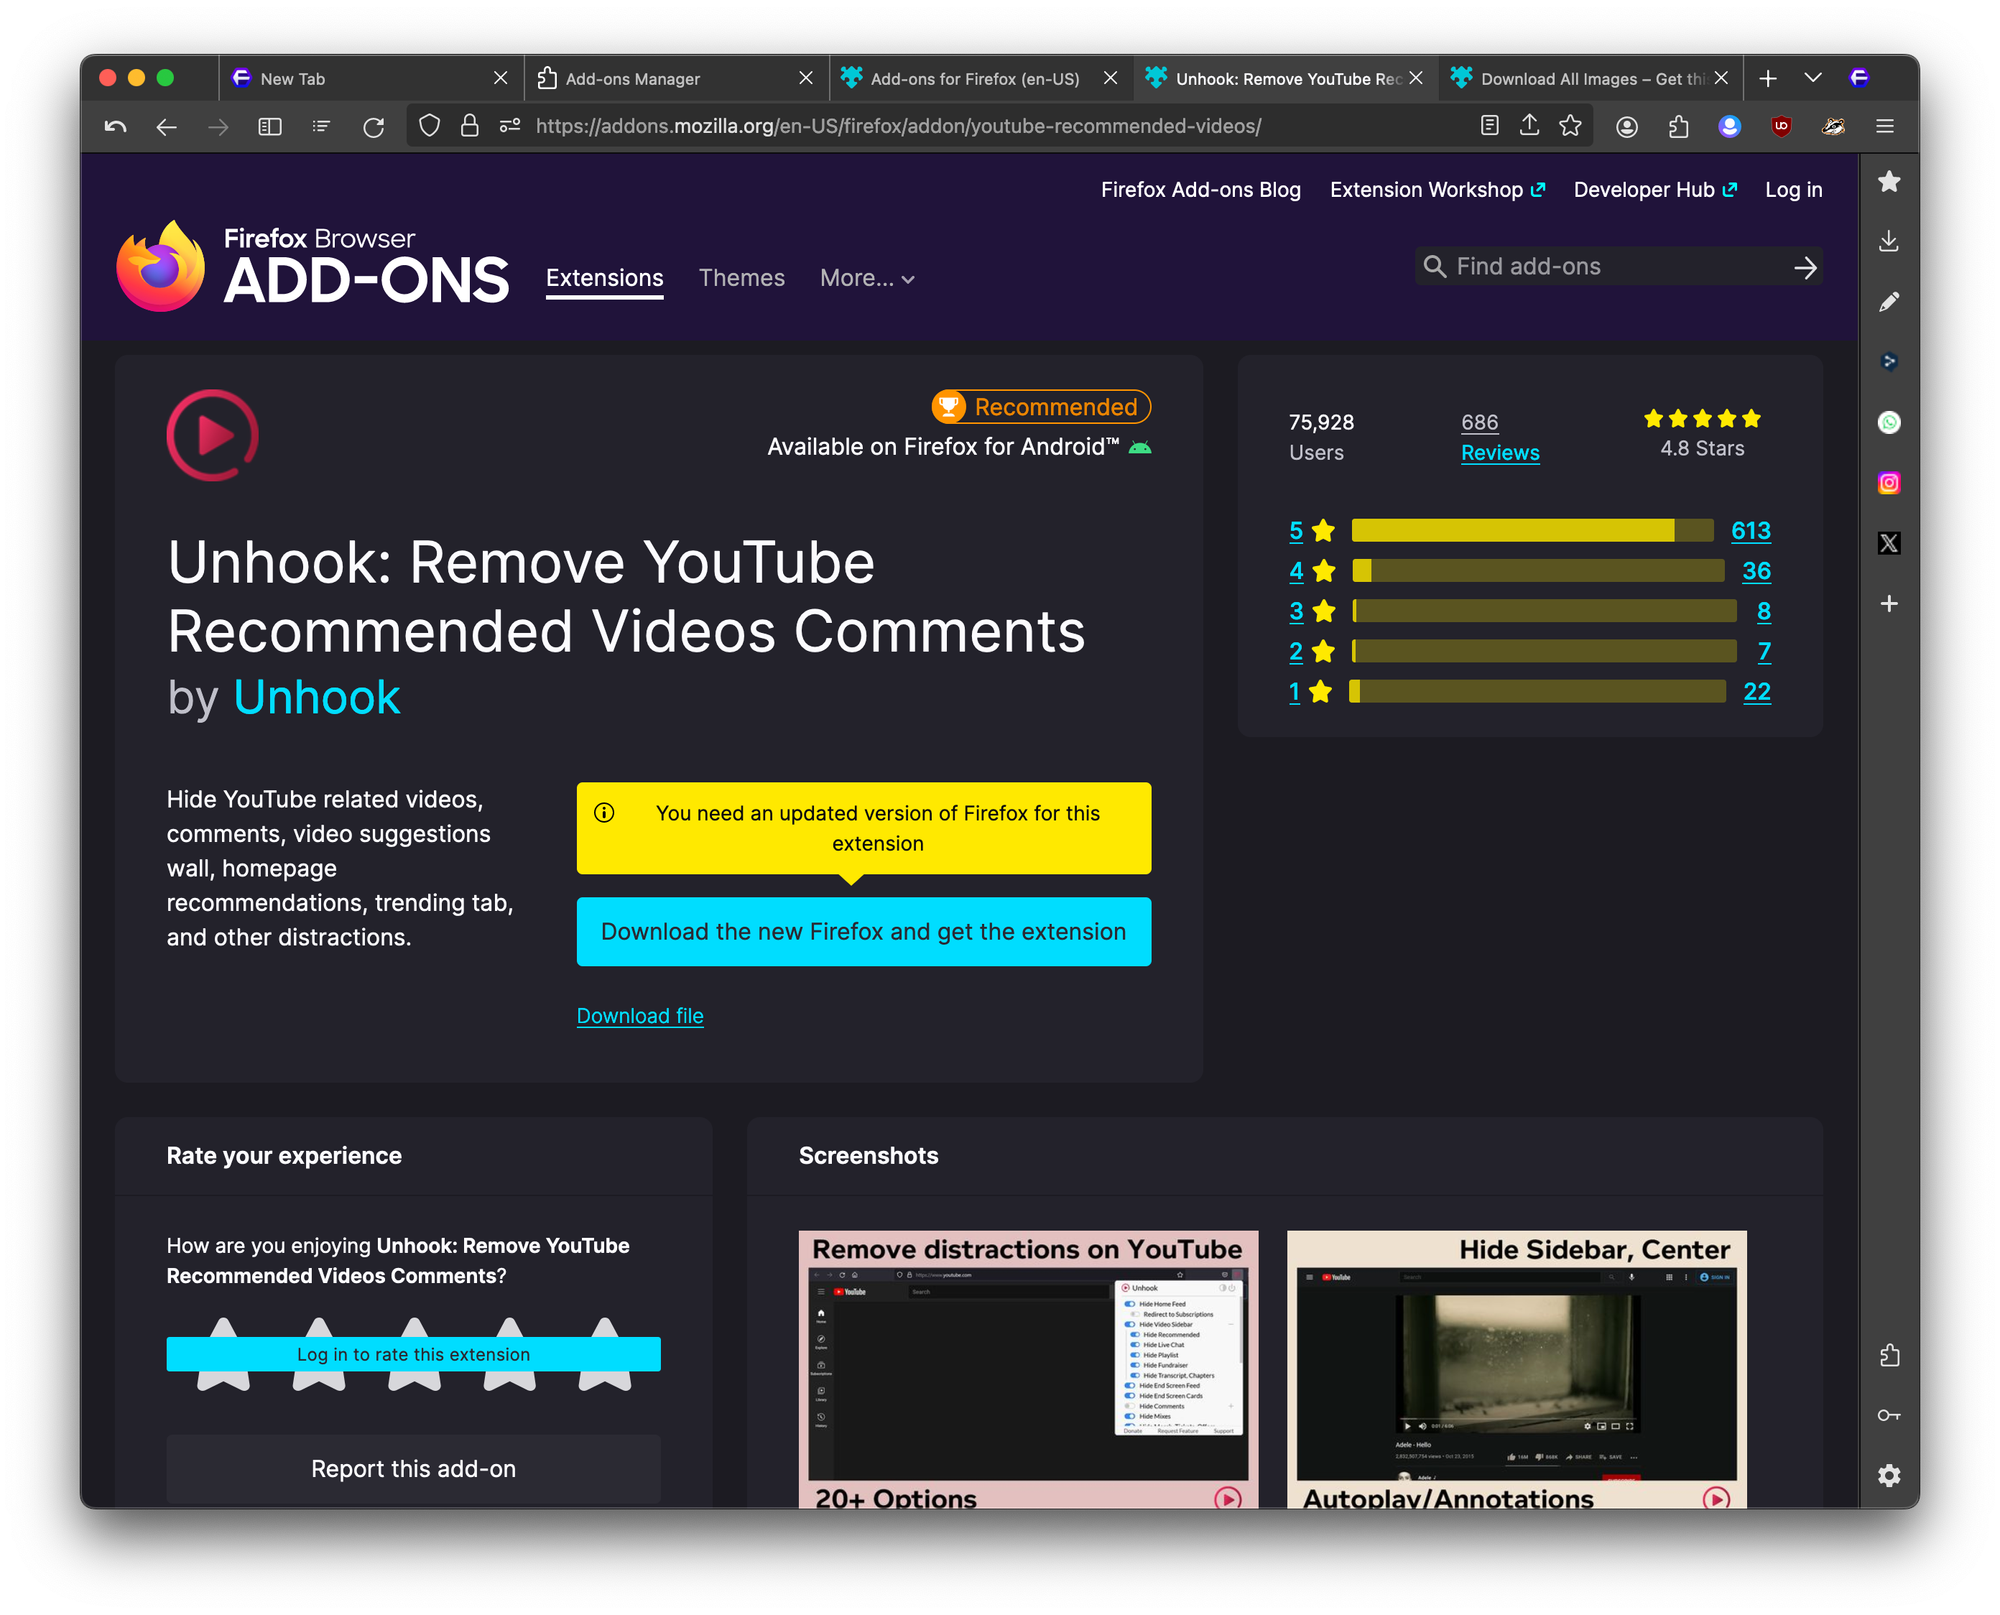Click the search arrow in Find add-ons
This screenshot has width=2000, height=1615.
tap(1805, 267)
